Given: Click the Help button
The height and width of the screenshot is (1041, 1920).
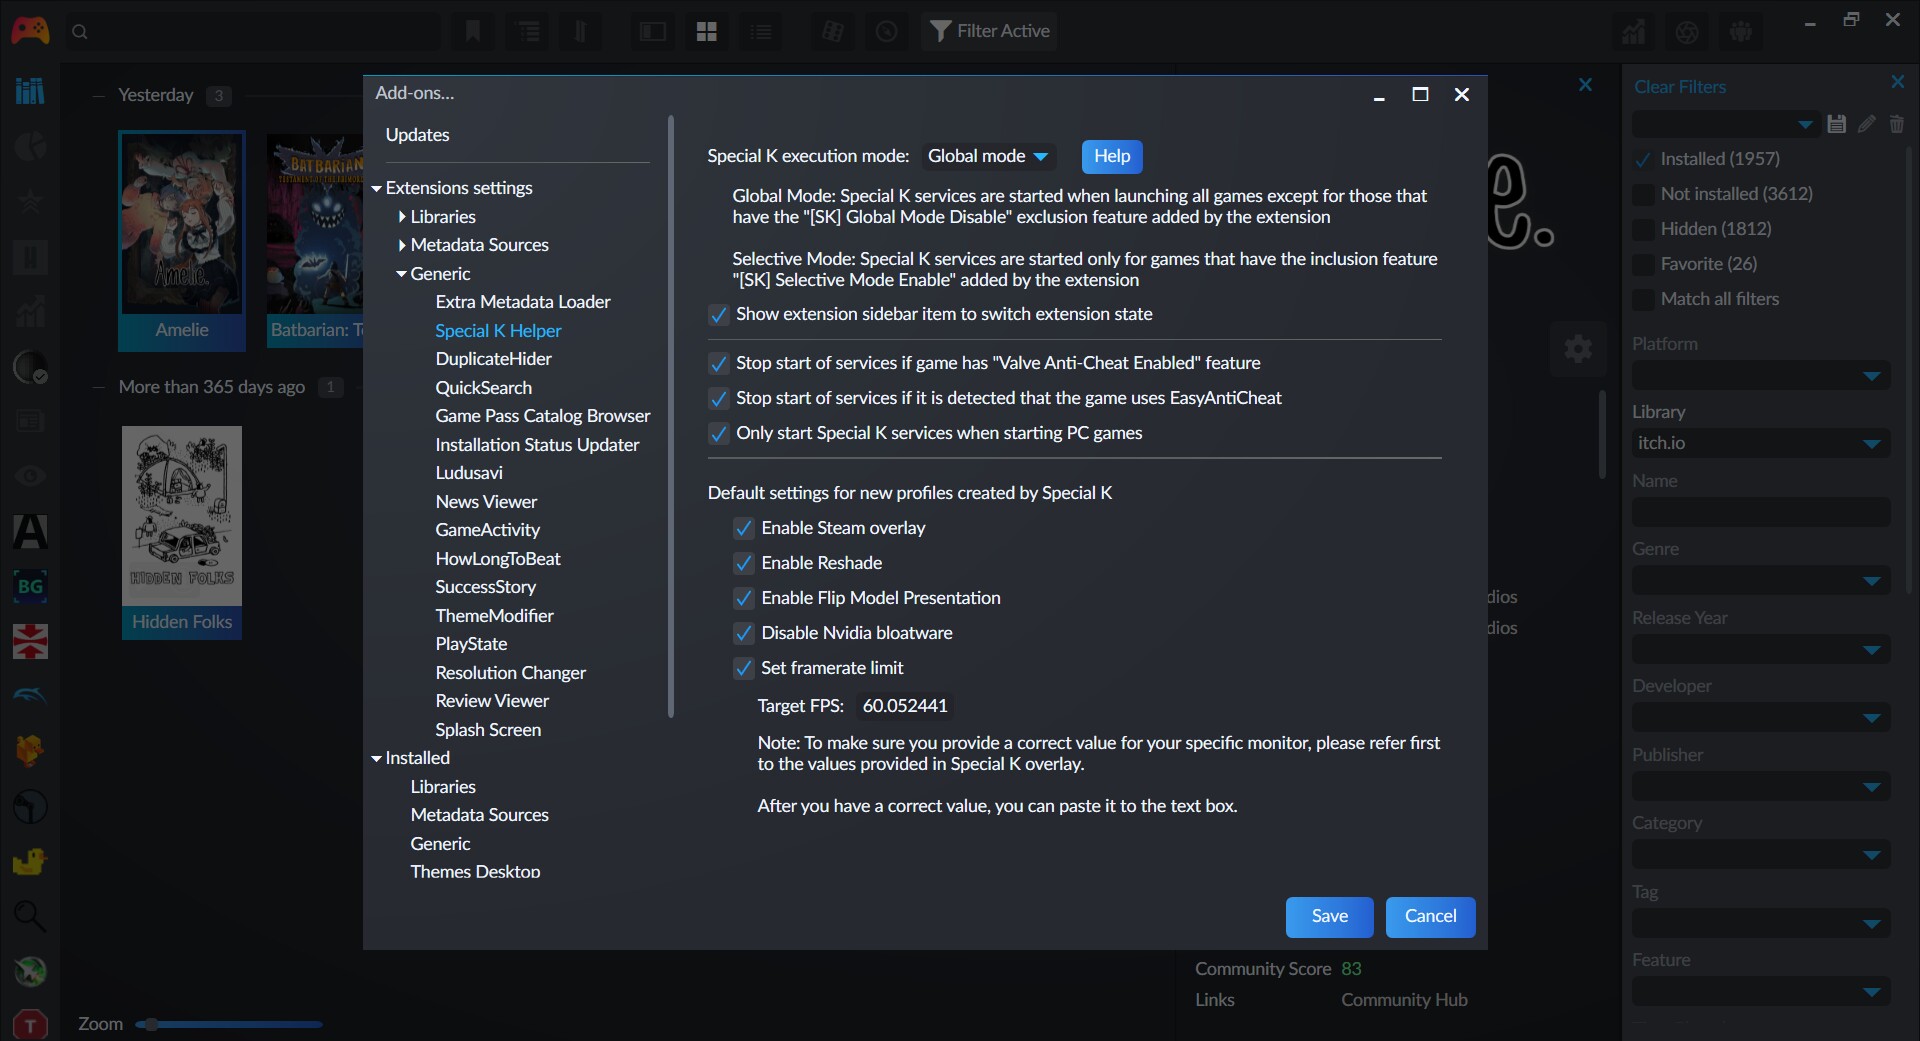Looking at the screenshot, I should coord(1112,156).
